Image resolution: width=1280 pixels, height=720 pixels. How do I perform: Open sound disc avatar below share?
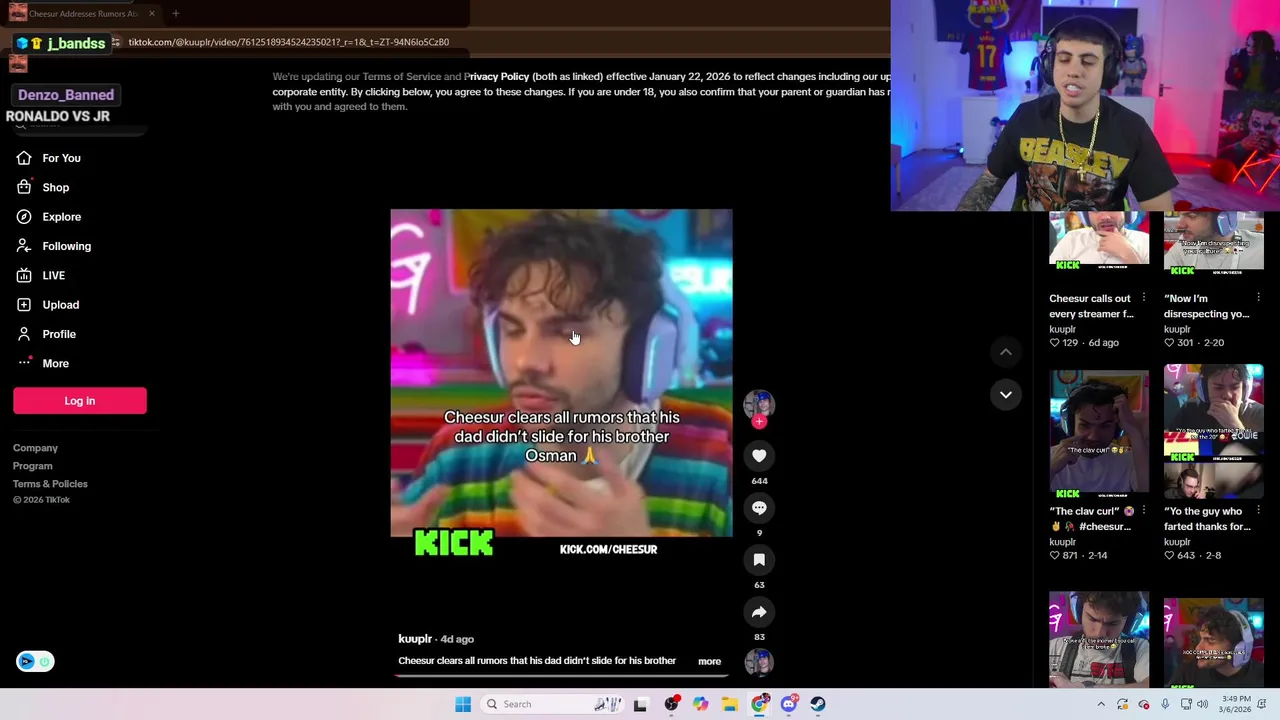[x=759, y=661]
